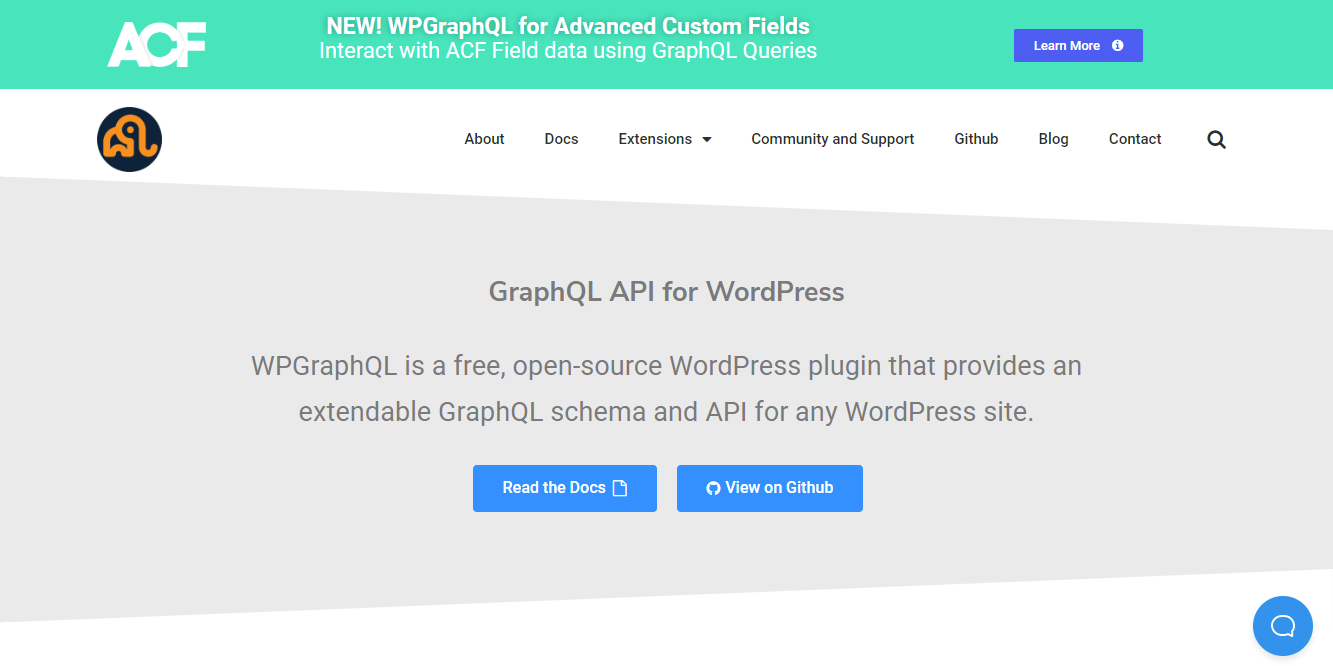Go to the About page
Viewport: 1333px width, 666px height.
coord(484,139)
